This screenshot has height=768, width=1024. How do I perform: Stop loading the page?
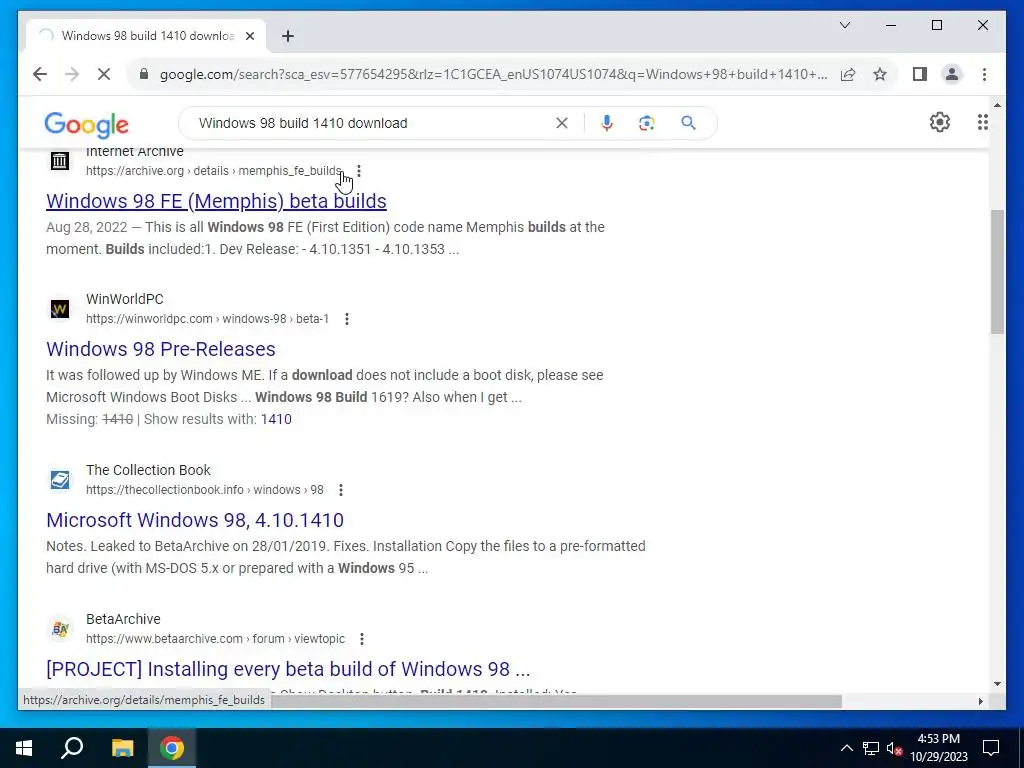coord(104,74)
